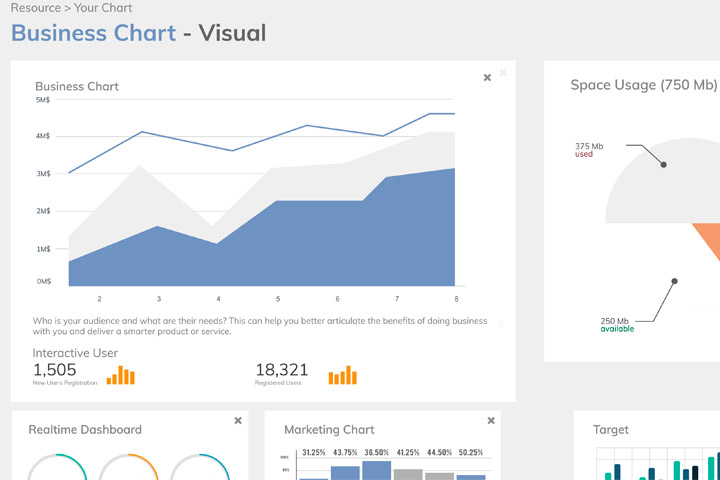
Task: Click the 43.75% marketing bar label
Action: tap(345, 452)
